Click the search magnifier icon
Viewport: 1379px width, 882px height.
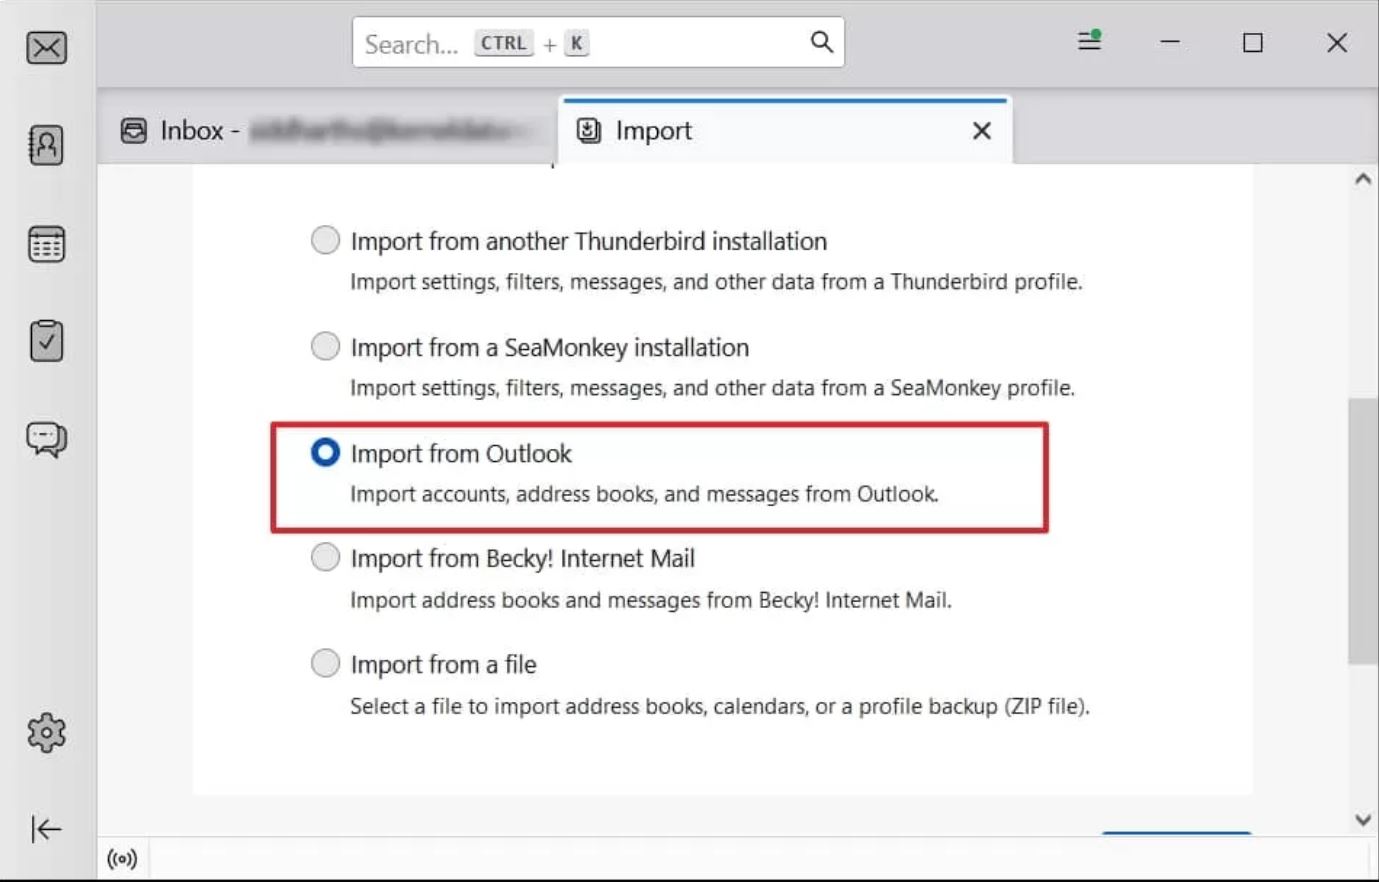click(821, 42)
